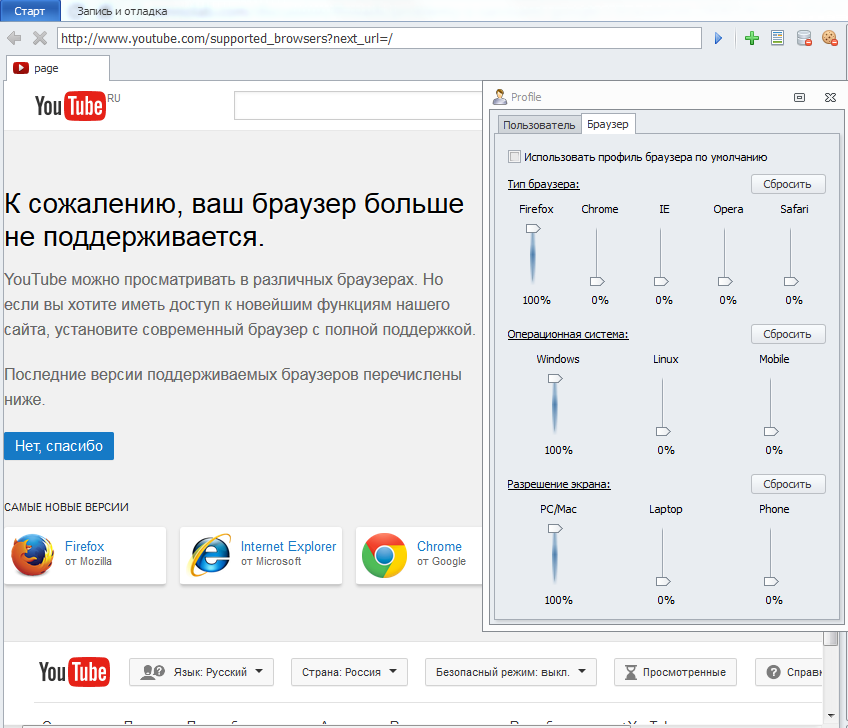The image size is (848, 728).
Task: Select the page browser tab
Action: 57,68
